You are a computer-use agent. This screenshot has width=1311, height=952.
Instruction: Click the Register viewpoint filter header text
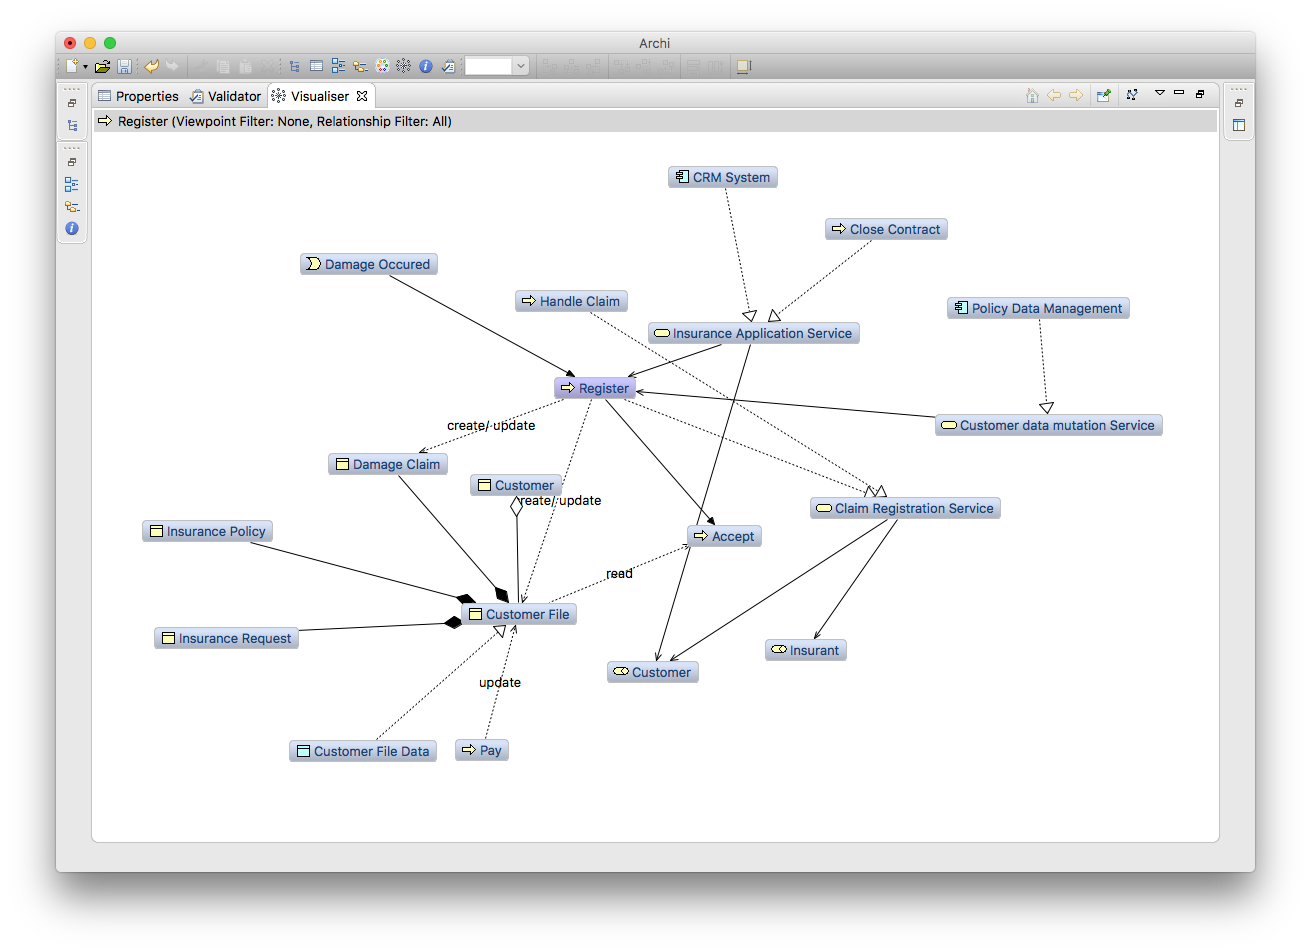coord(285,121)
